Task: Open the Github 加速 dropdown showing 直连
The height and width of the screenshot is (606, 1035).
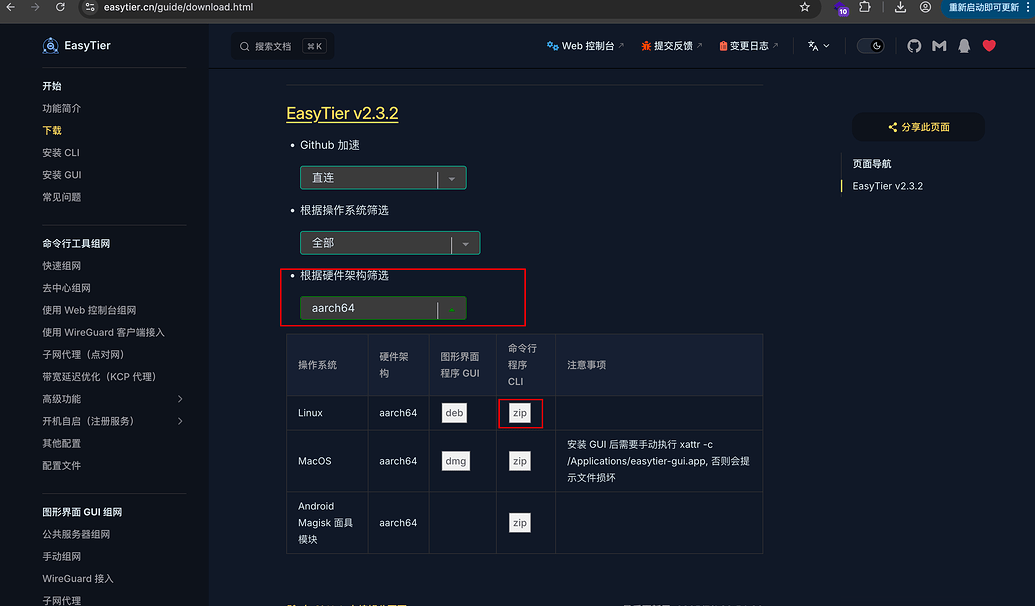Action: coord(383,178)
